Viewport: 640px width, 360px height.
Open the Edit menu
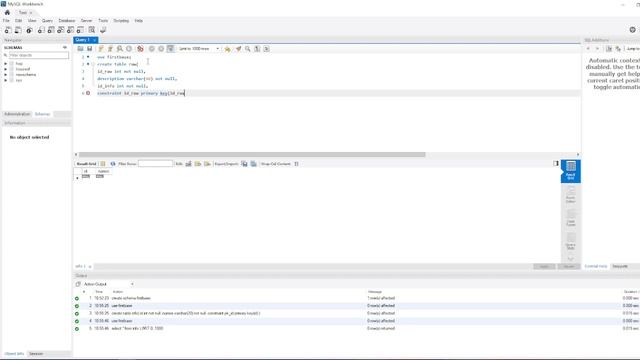pos(19,20)
